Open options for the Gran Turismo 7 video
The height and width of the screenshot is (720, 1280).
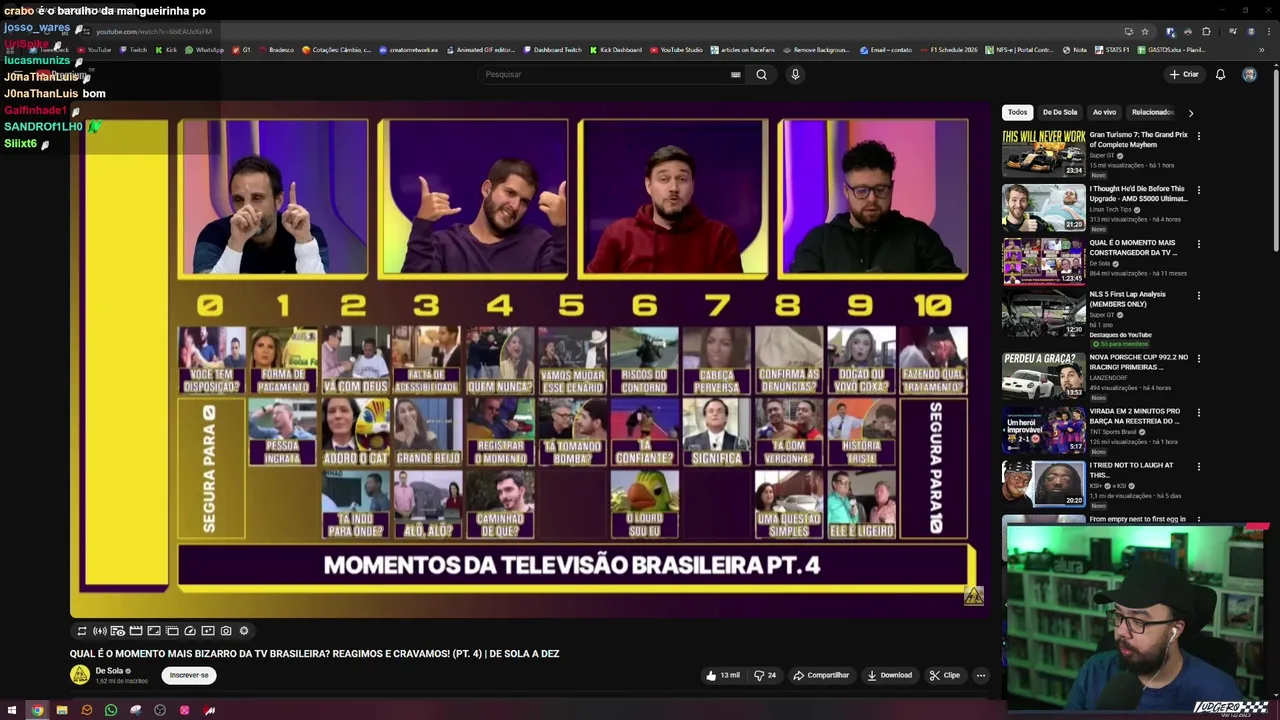coord(1198,136)
